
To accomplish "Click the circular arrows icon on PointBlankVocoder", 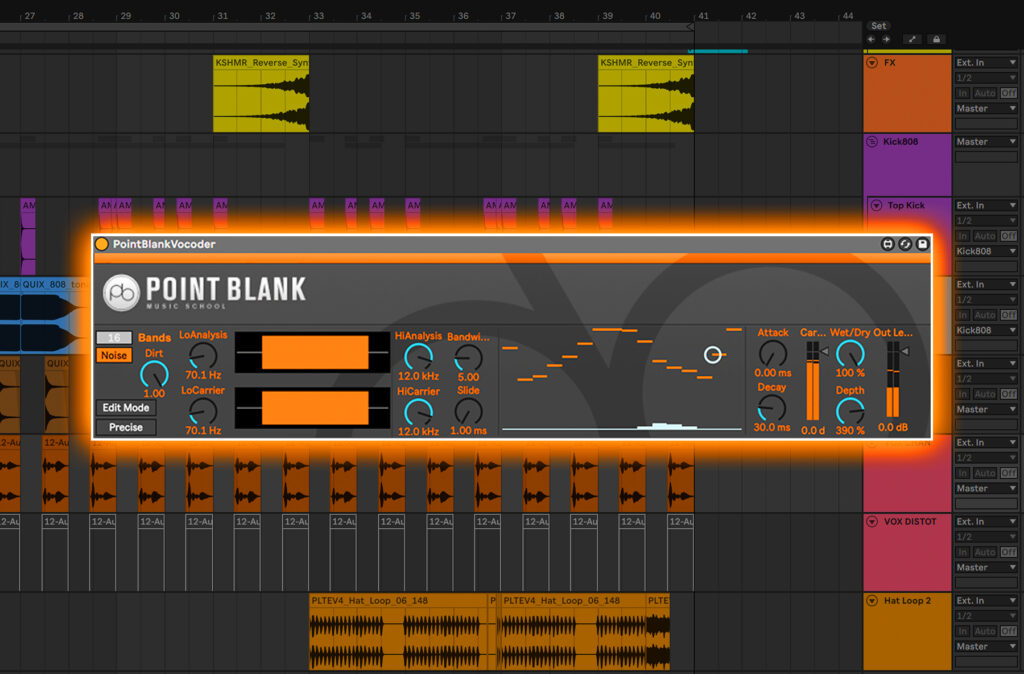I will 905,244.
